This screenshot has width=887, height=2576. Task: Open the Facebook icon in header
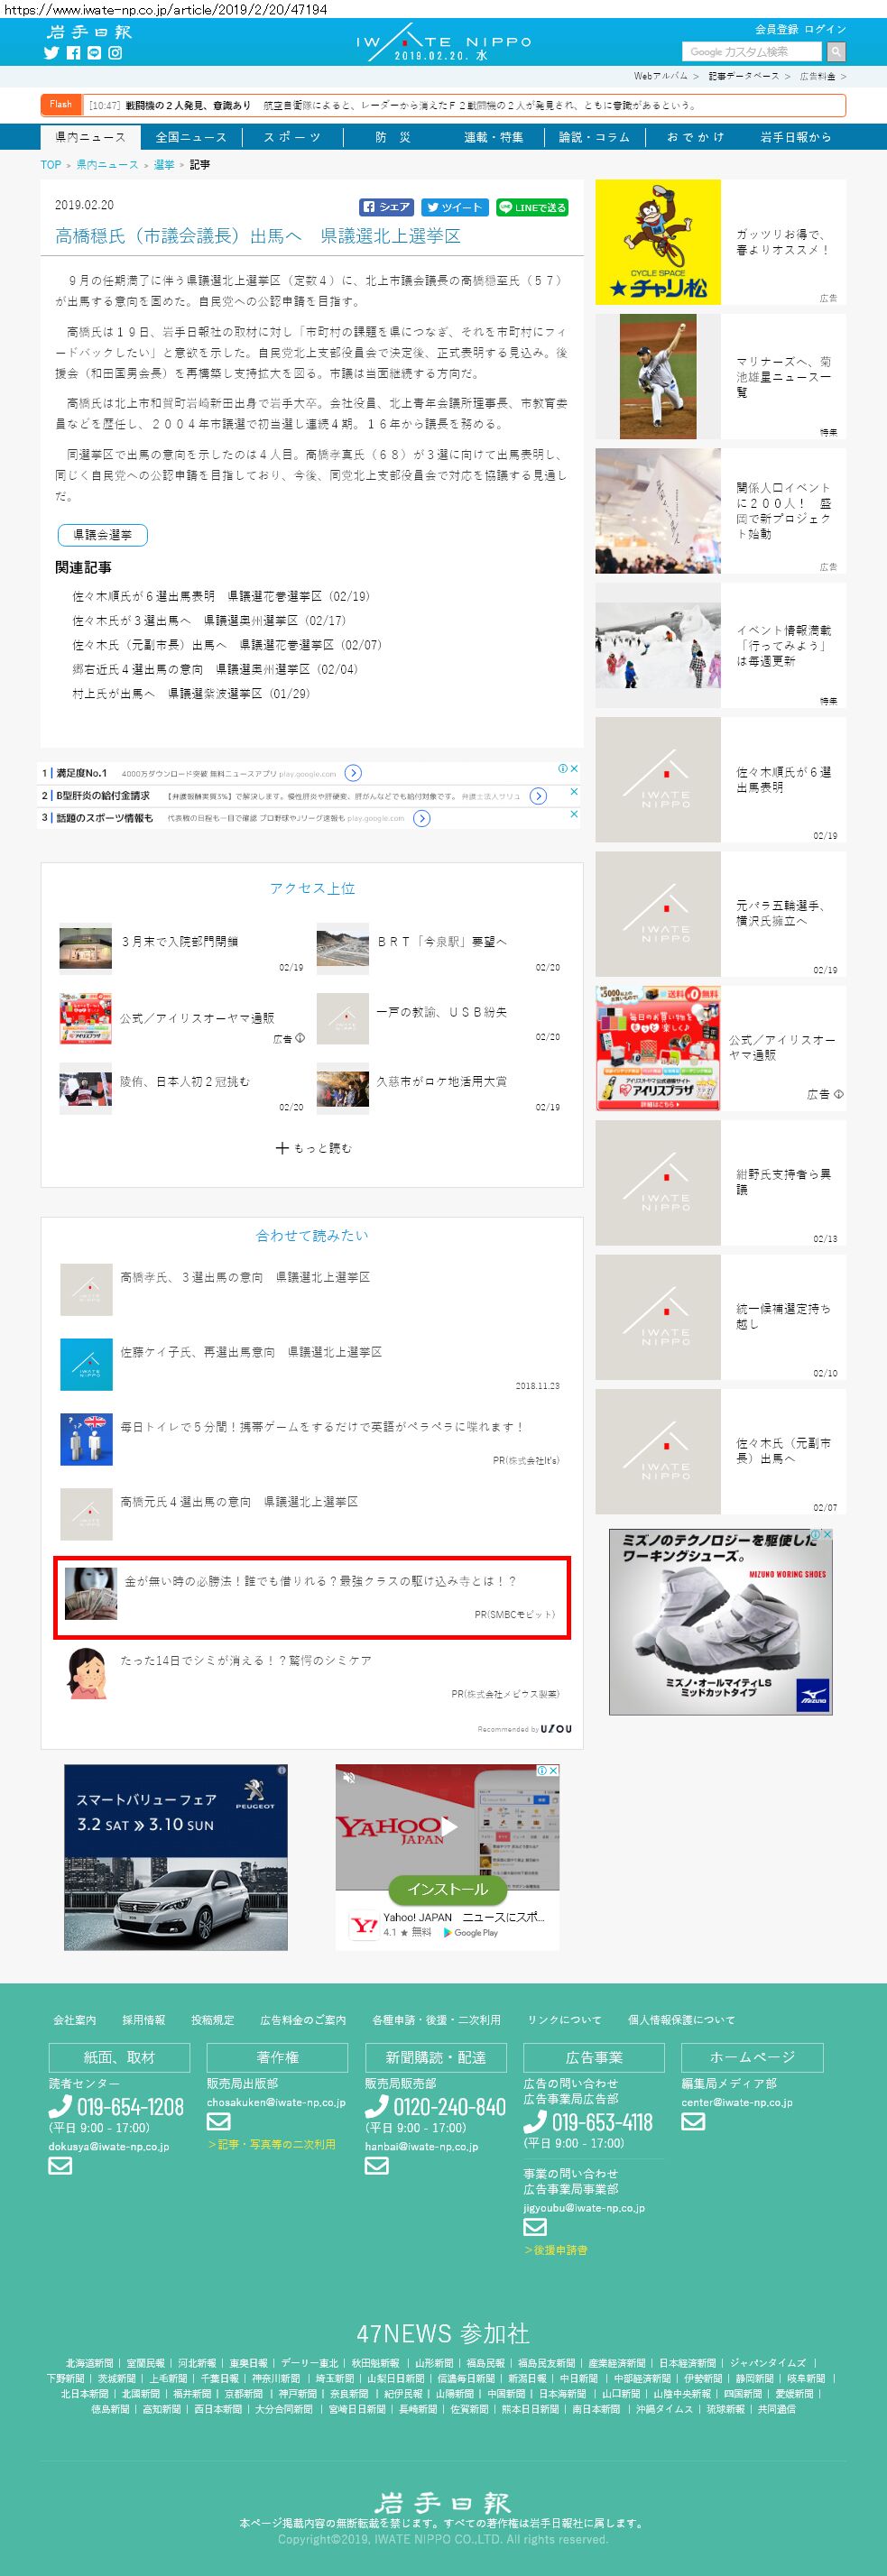point(73,53)
